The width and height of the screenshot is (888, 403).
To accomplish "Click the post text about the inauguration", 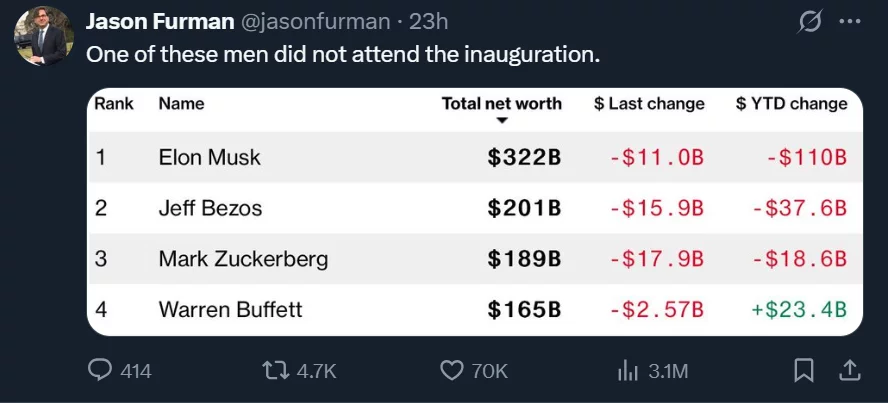I will [x=343, y=53].
